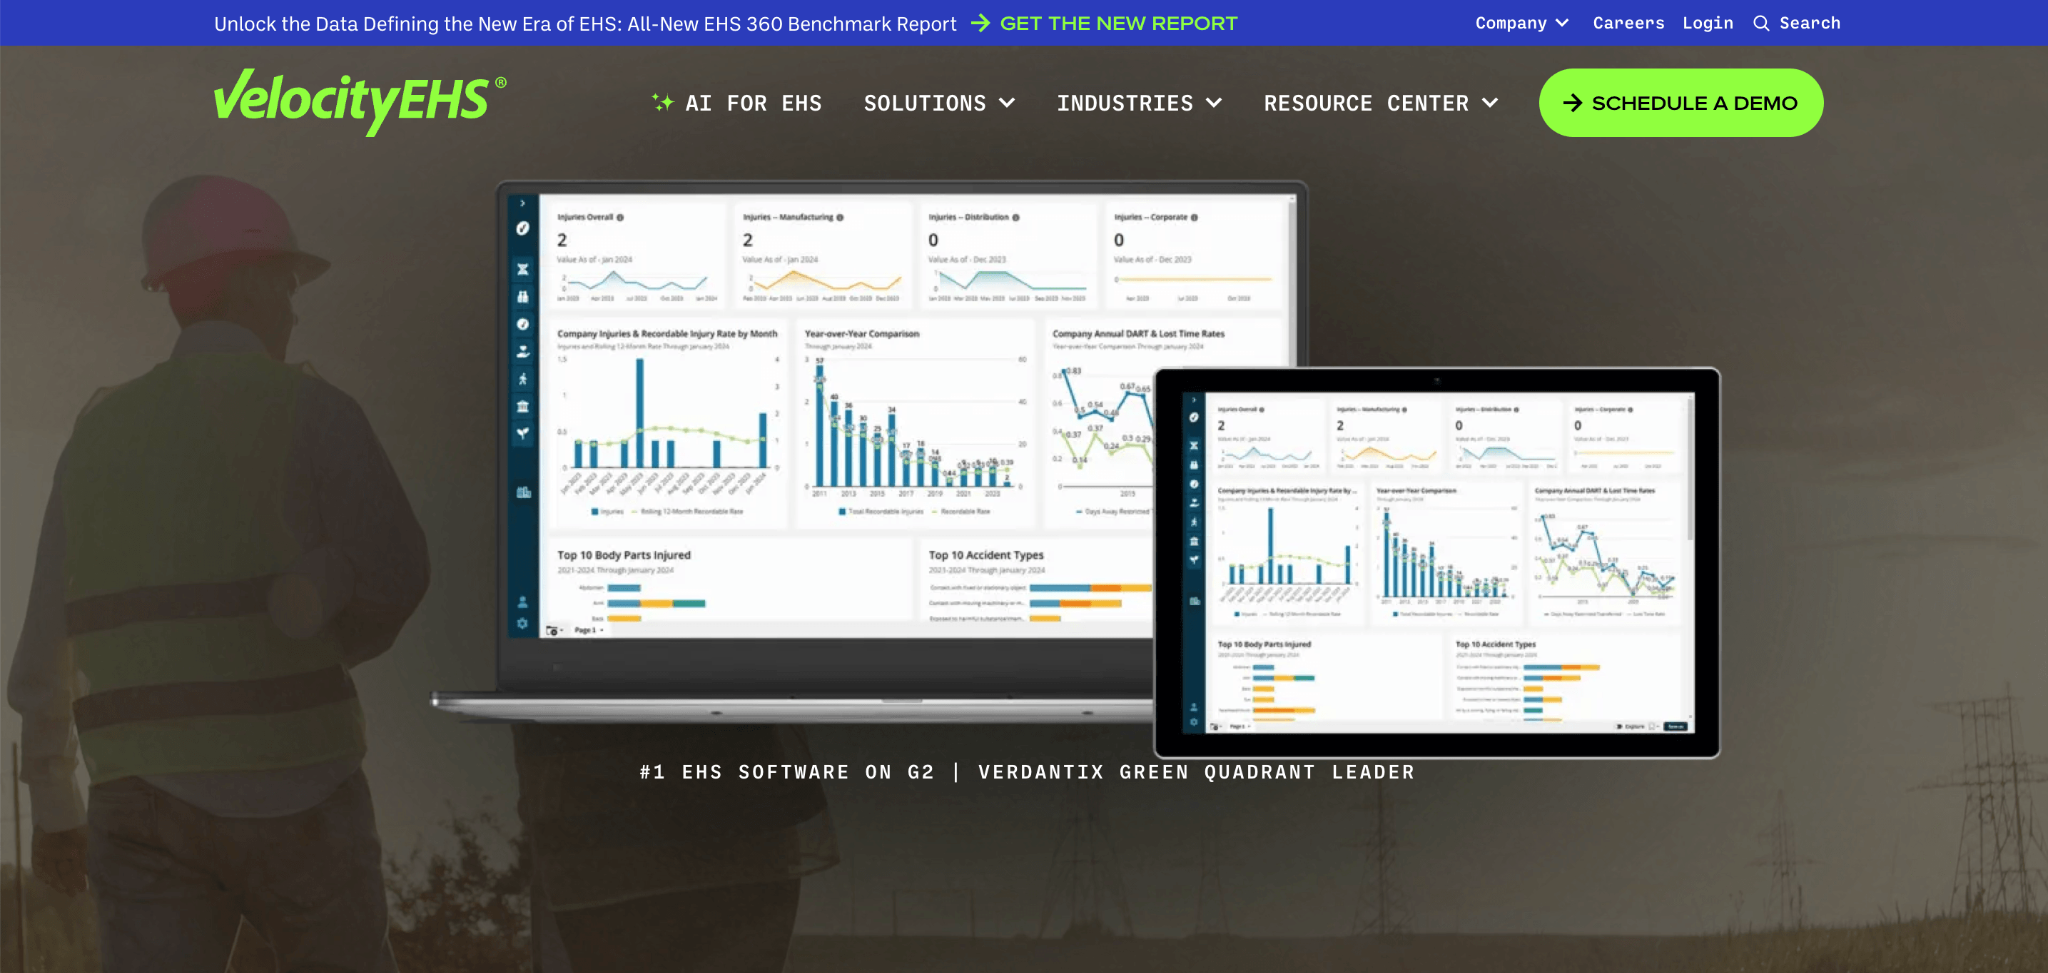Viewport: 2048px width, 973px height.
Task: Click the sparkle icon beside AI for EHS
Action: [x=662, y=102]
